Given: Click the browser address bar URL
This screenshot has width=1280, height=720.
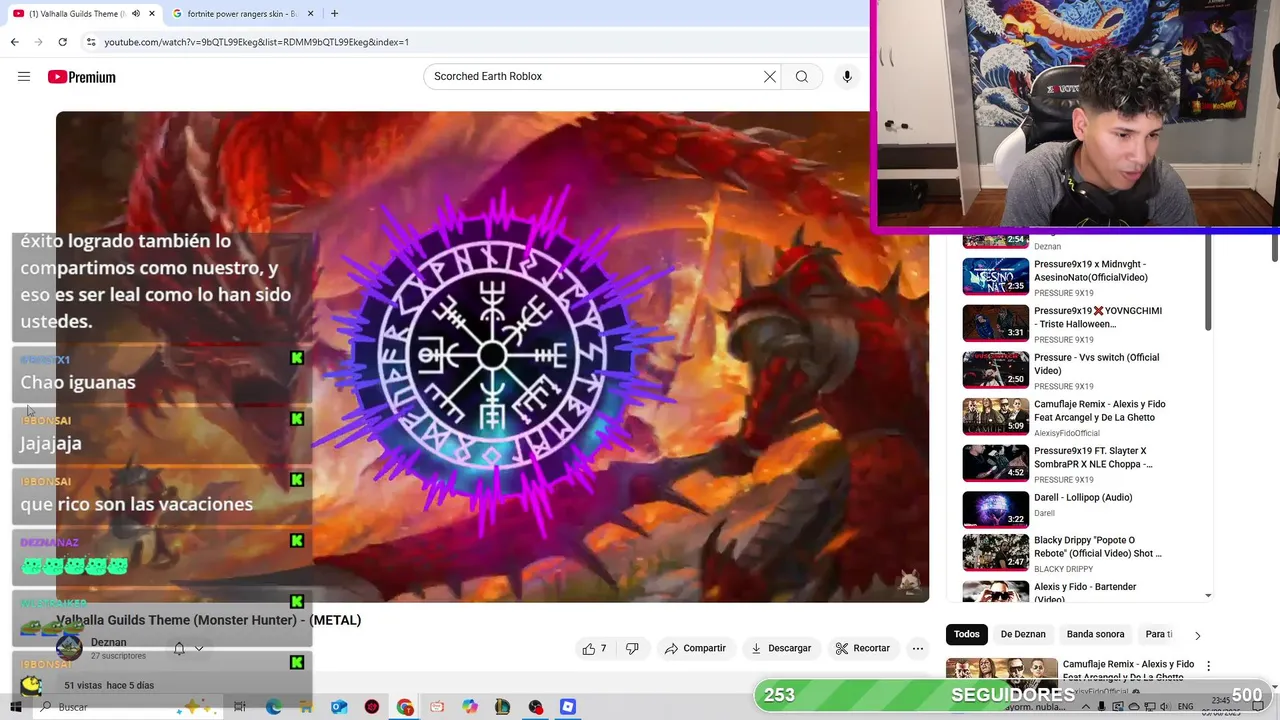Looking at the screenshot, I should tap(256, 42).
